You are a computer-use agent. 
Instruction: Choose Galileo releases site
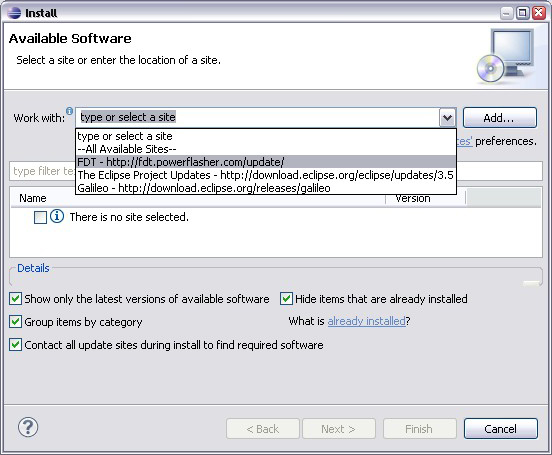coord(266,188)
